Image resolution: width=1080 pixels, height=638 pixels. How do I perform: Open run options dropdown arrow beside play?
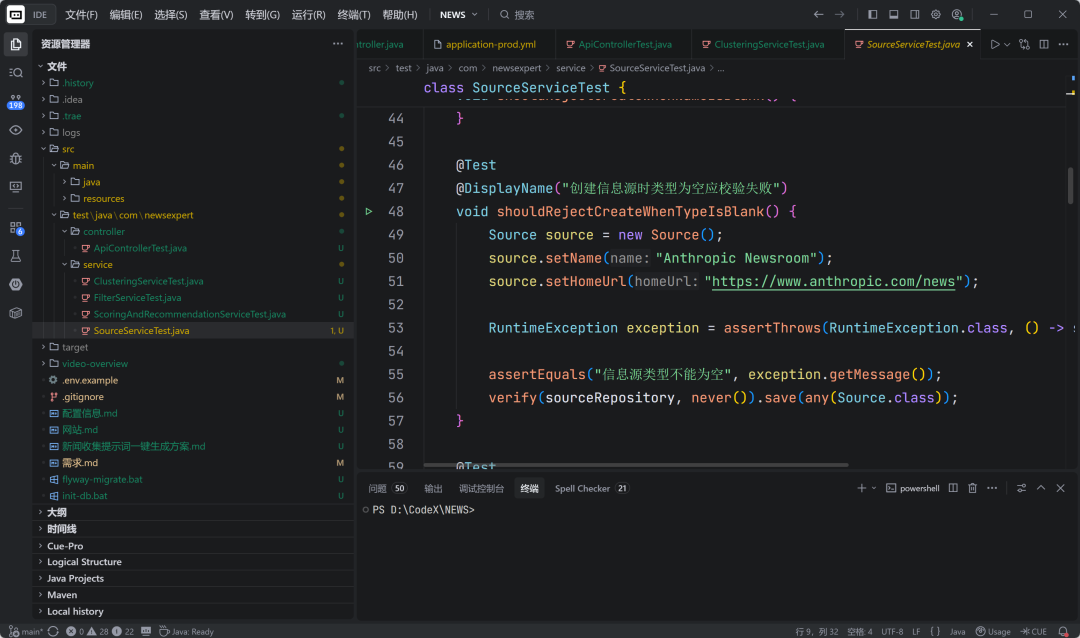pos(1007,44)
